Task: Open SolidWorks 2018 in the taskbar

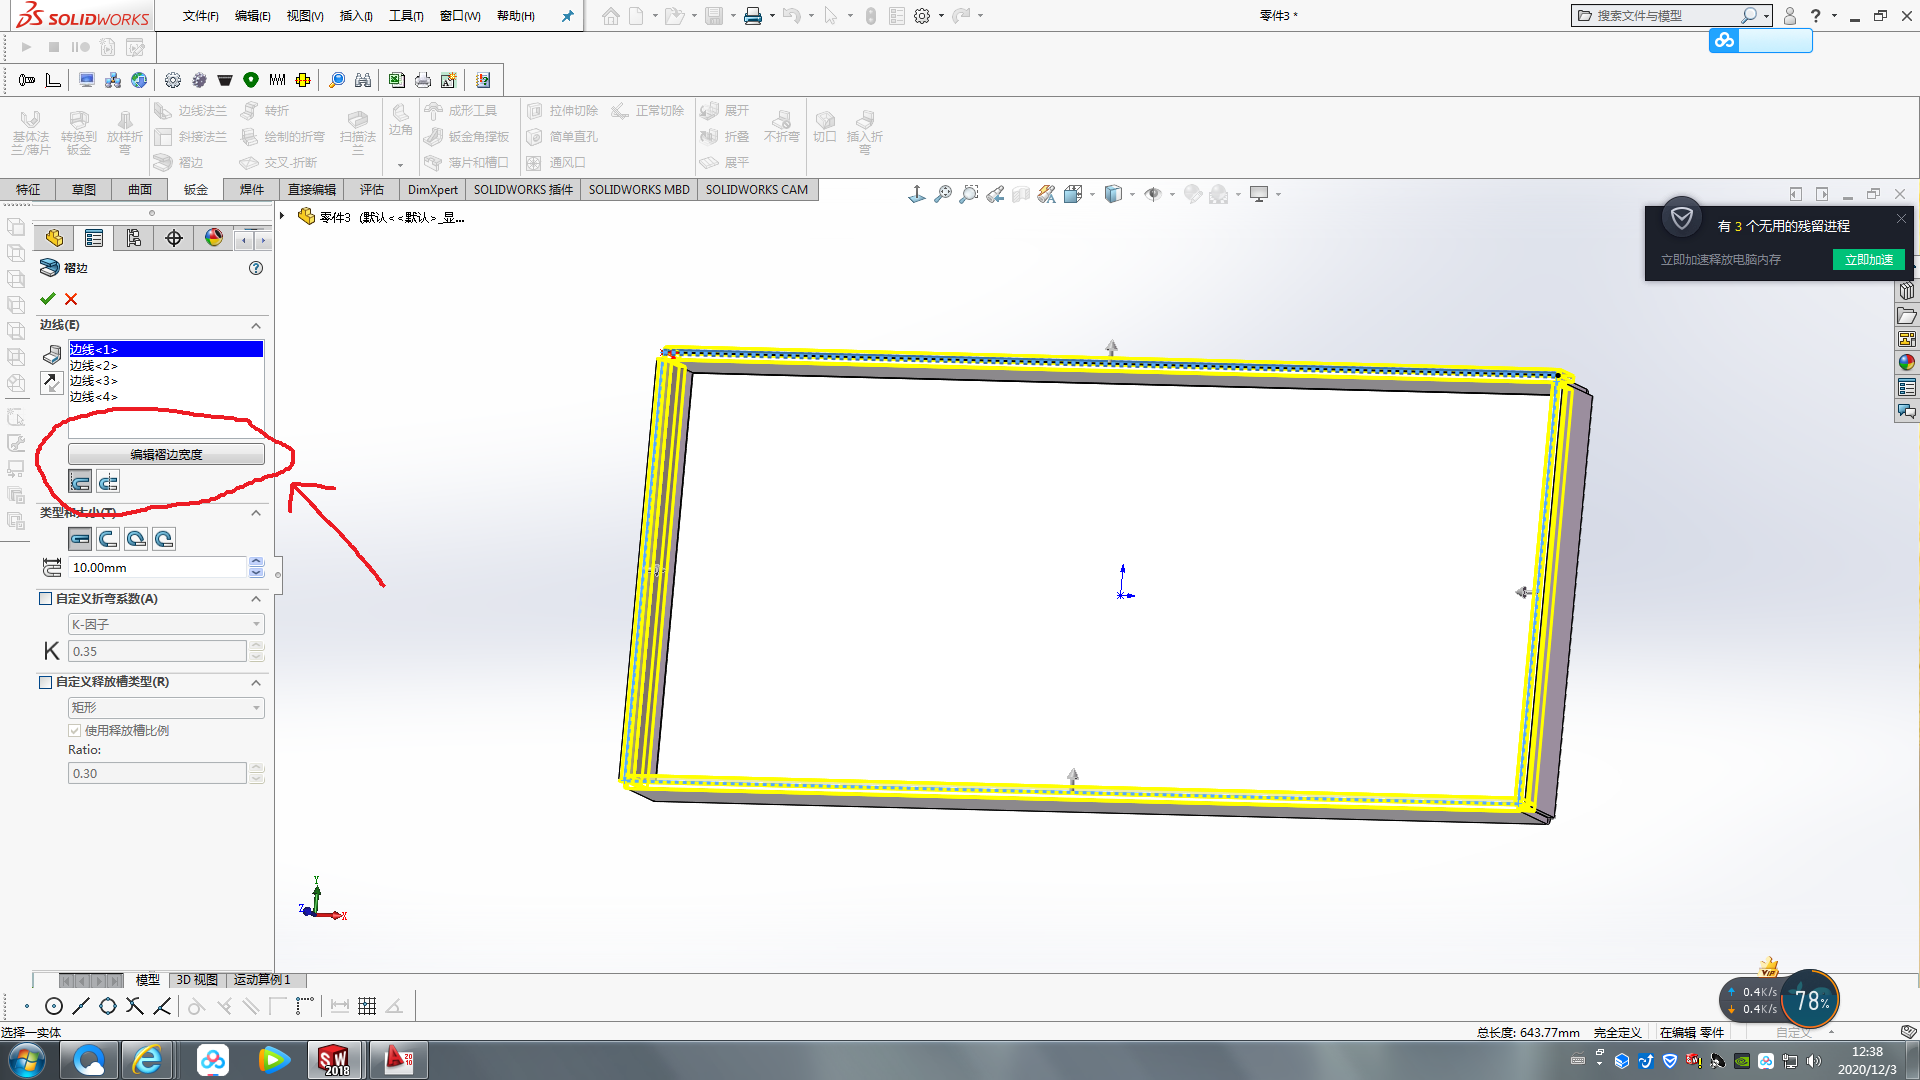Action: tap(333, 1059)
